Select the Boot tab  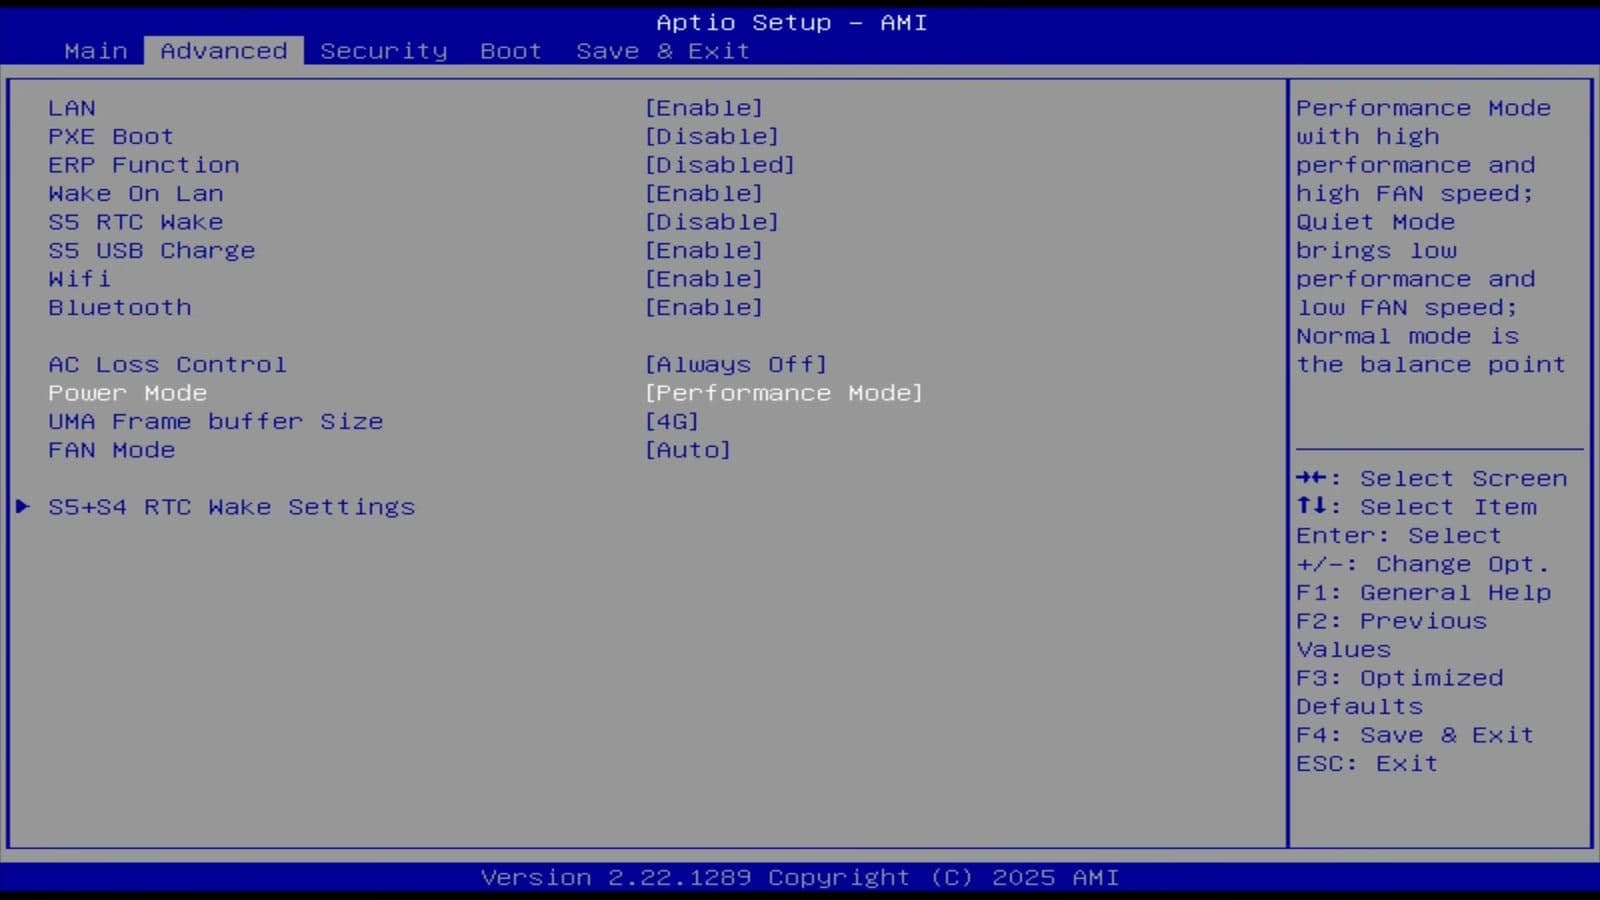coord(511,51)
